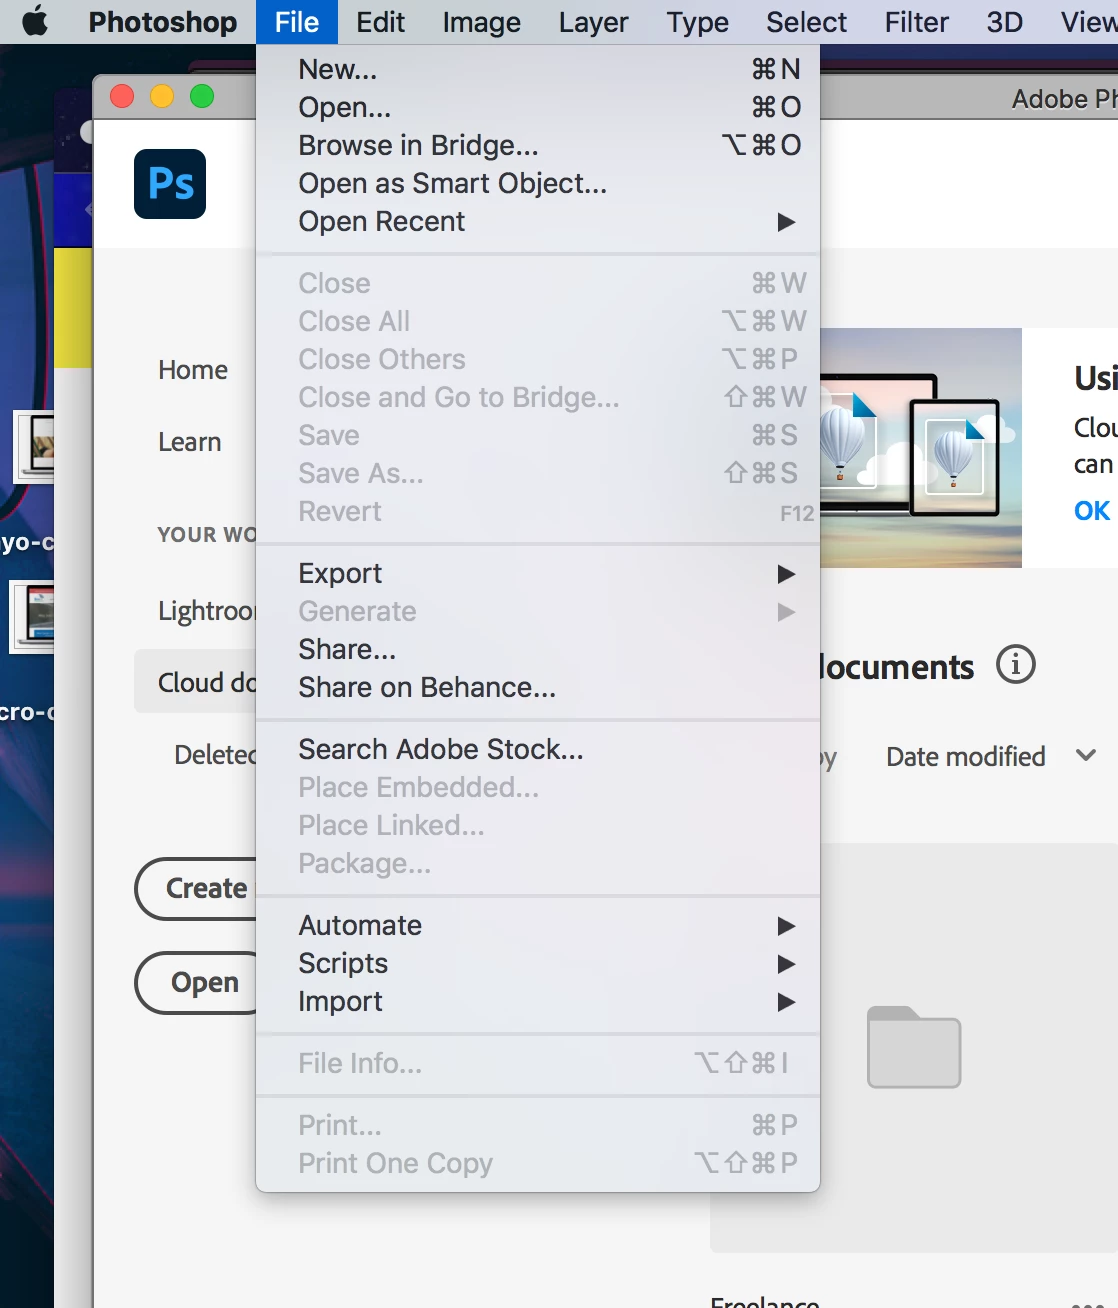Choose New... from File menu
Image resolution: width=1118 pixels, height=1308 pixels.
coord(538,69)
